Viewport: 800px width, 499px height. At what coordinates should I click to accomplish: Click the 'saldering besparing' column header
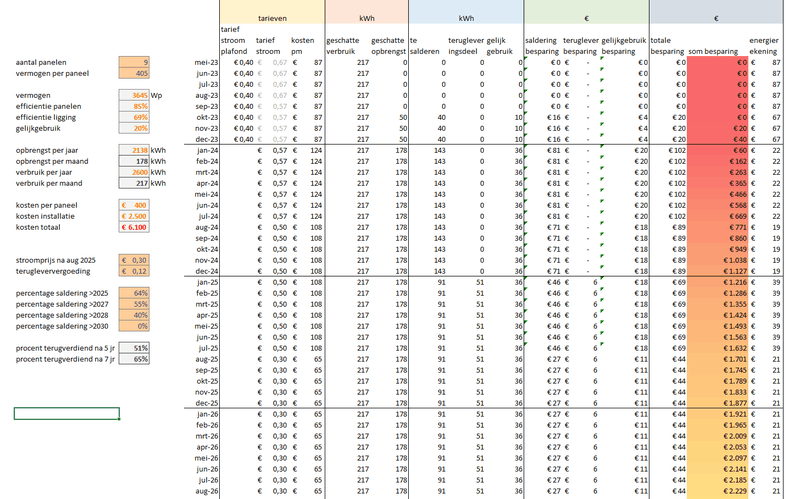[541, 46]
